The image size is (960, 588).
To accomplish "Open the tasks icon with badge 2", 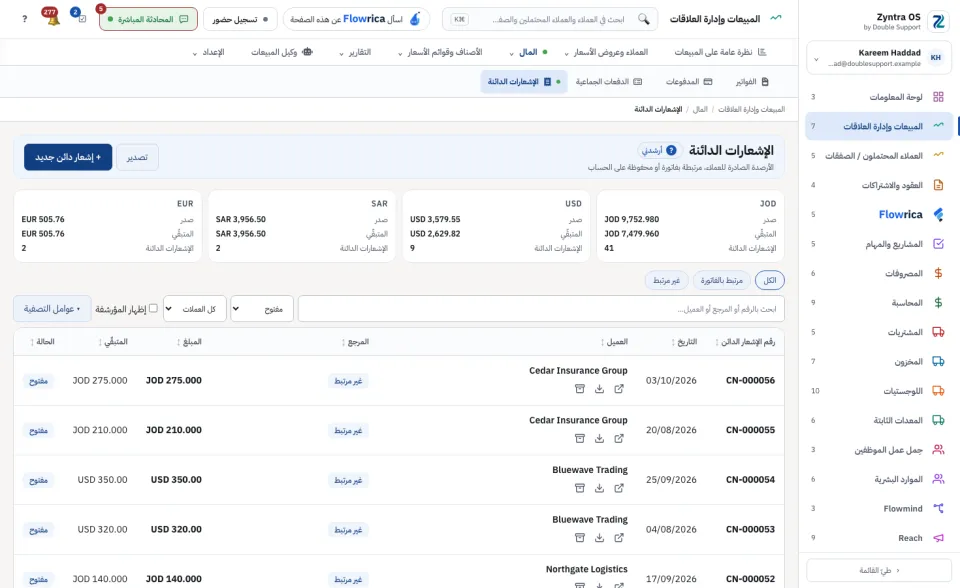I will click(x=82, y=18).
